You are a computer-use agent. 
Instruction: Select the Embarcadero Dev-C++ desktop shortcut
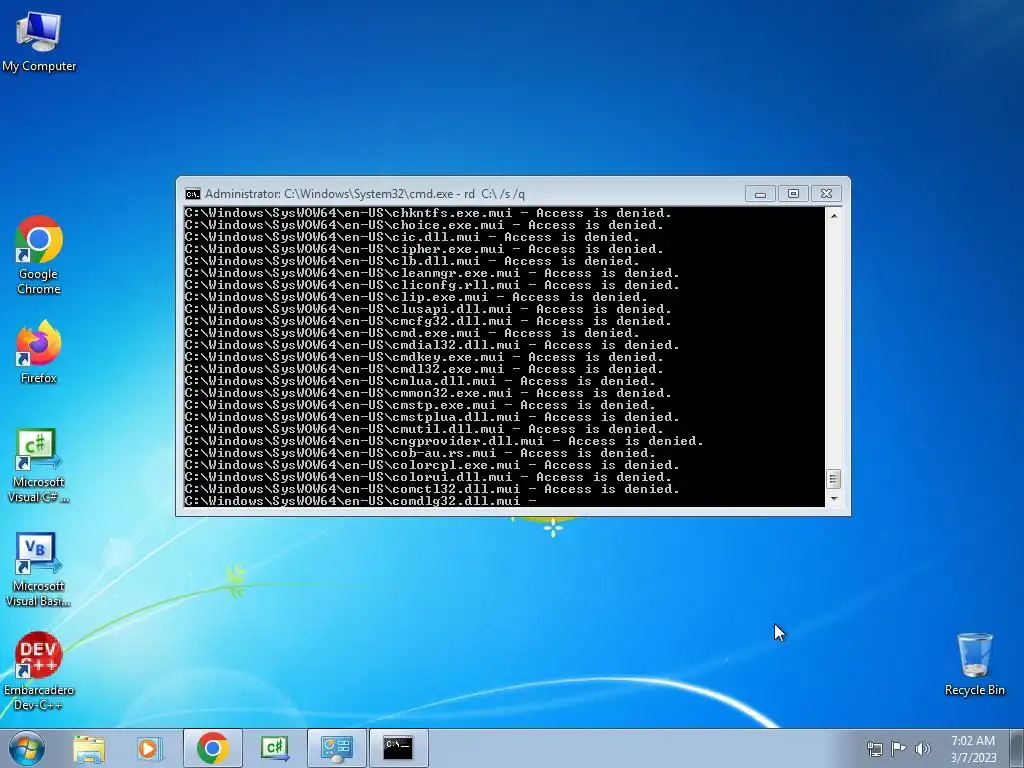[39, 671]
